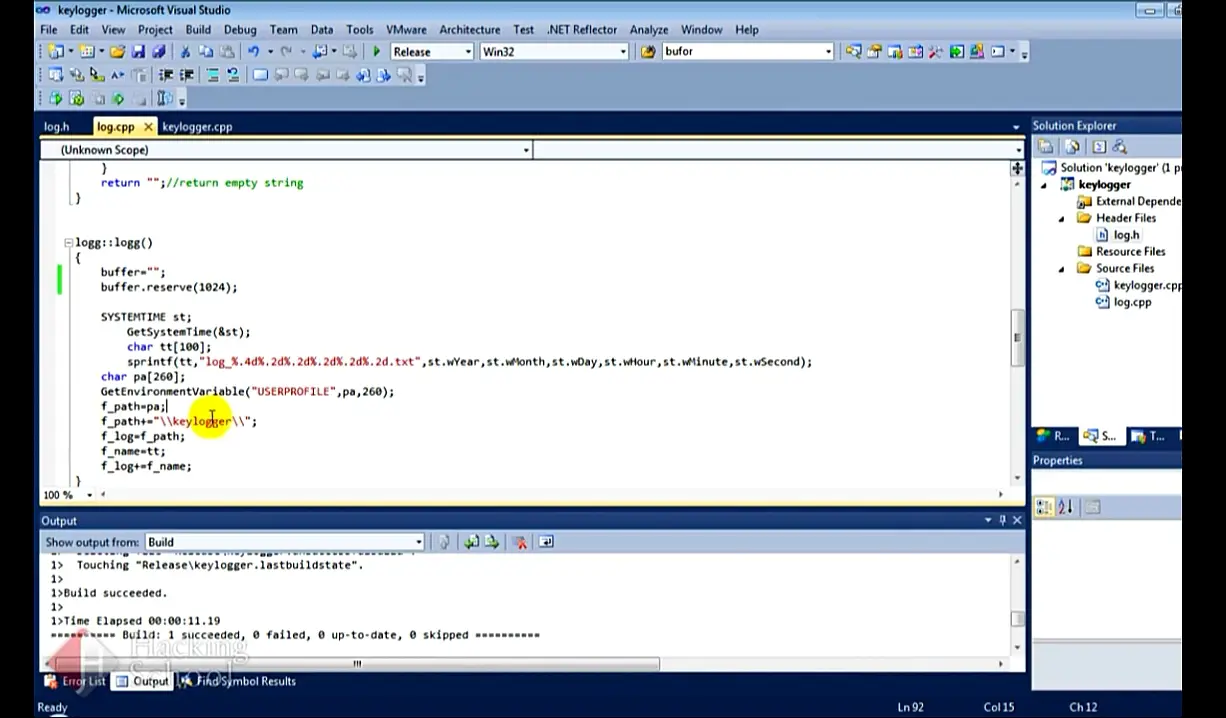Viewport: 1226px width, 718px height.
Task: Switch to the keylogger.cpp editor tab
Action: (197, 127)
